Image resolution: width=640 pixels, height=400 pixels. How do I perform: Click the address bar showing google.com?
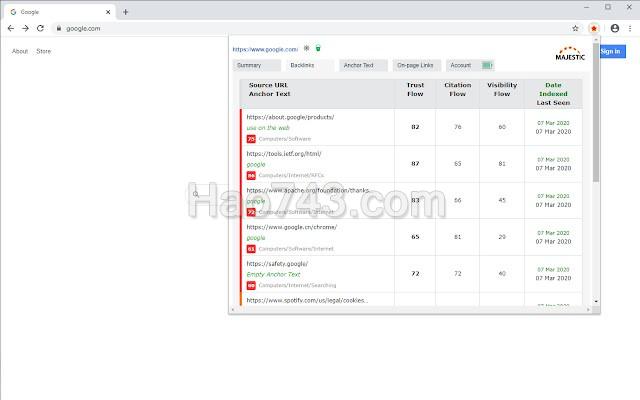point(310,28)
